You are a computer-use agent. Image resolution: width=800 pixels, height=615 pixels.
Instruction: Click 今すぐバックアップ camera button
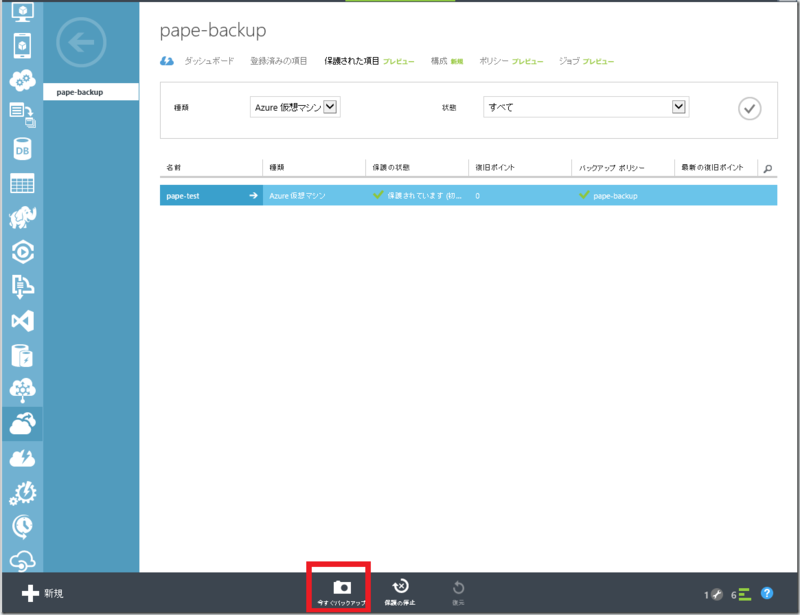tap(341, 593)
